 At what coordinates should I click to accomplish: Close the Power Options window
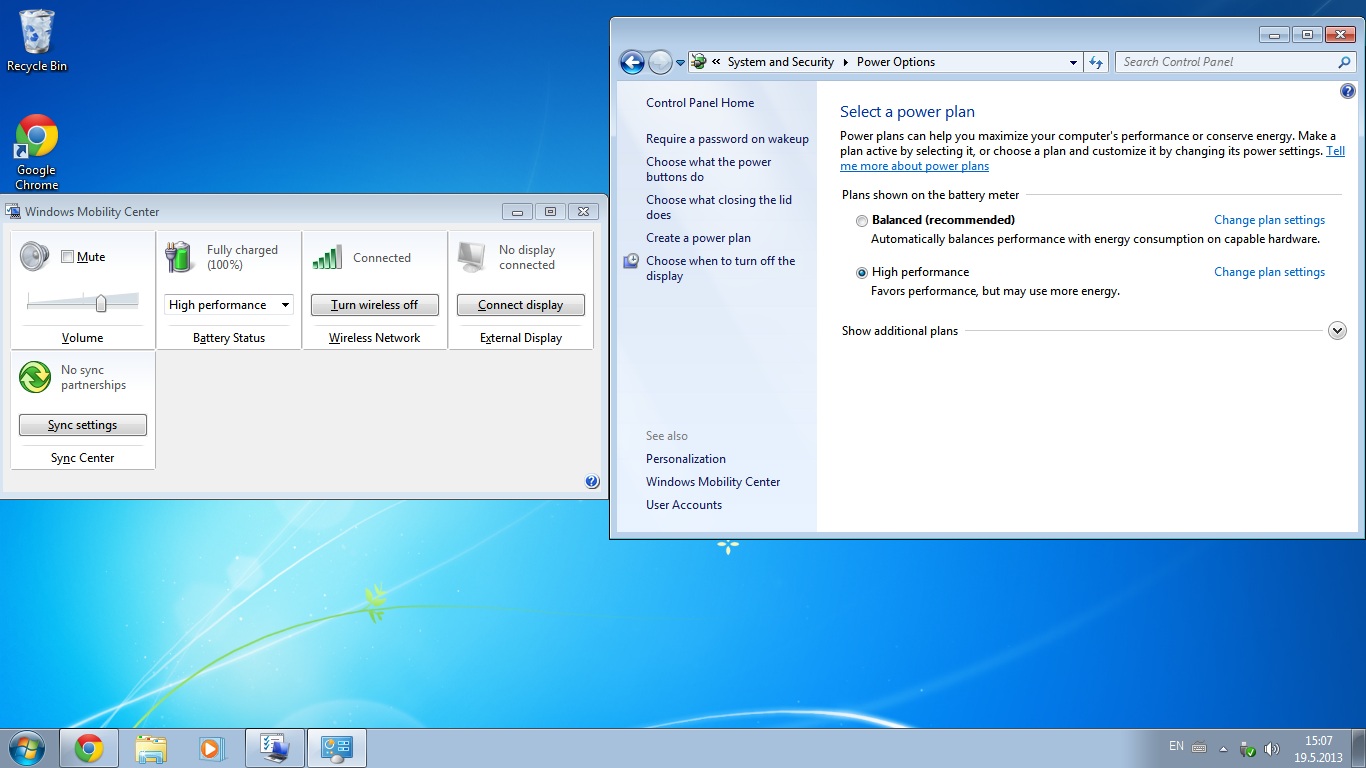click(1340, 34)
